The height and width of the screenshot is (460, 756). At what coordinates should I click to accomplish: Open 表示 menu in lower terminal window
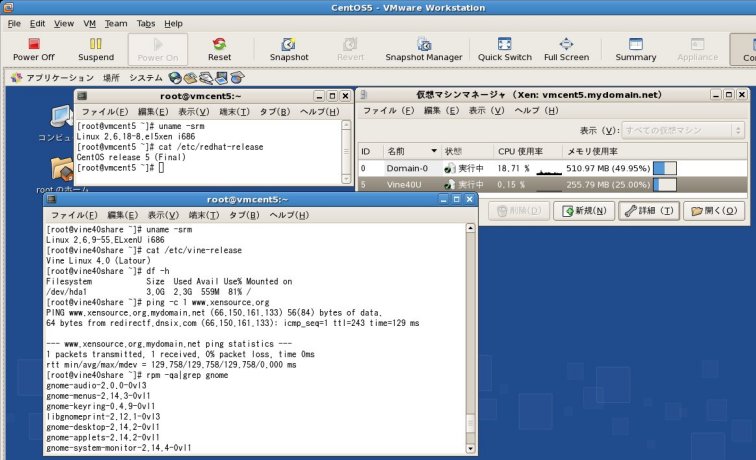[x=163, y=215]
